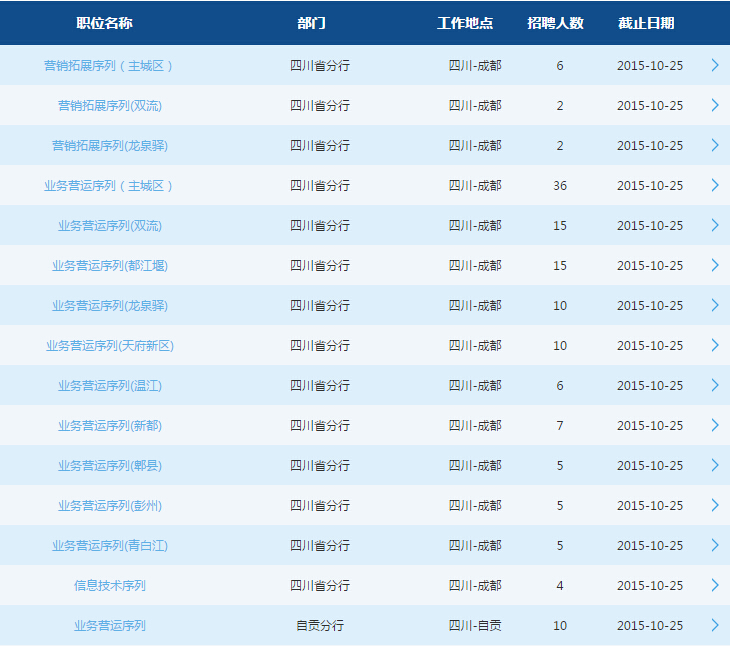
Task: Select 业务营运序列（主城区）job title
Action: 109,186
